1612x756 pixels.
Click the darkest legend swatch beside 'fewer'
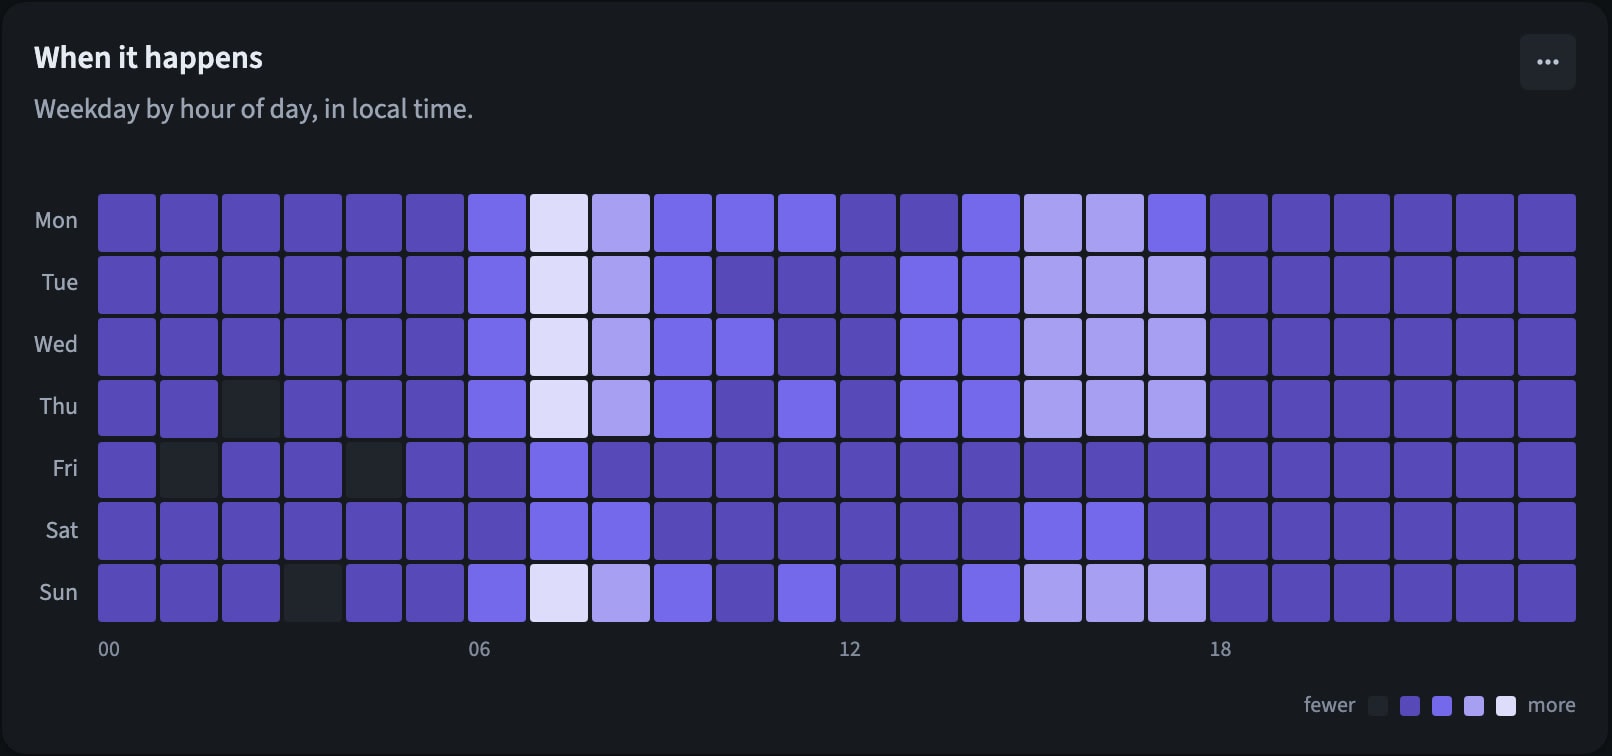[x=1378, y=706]
